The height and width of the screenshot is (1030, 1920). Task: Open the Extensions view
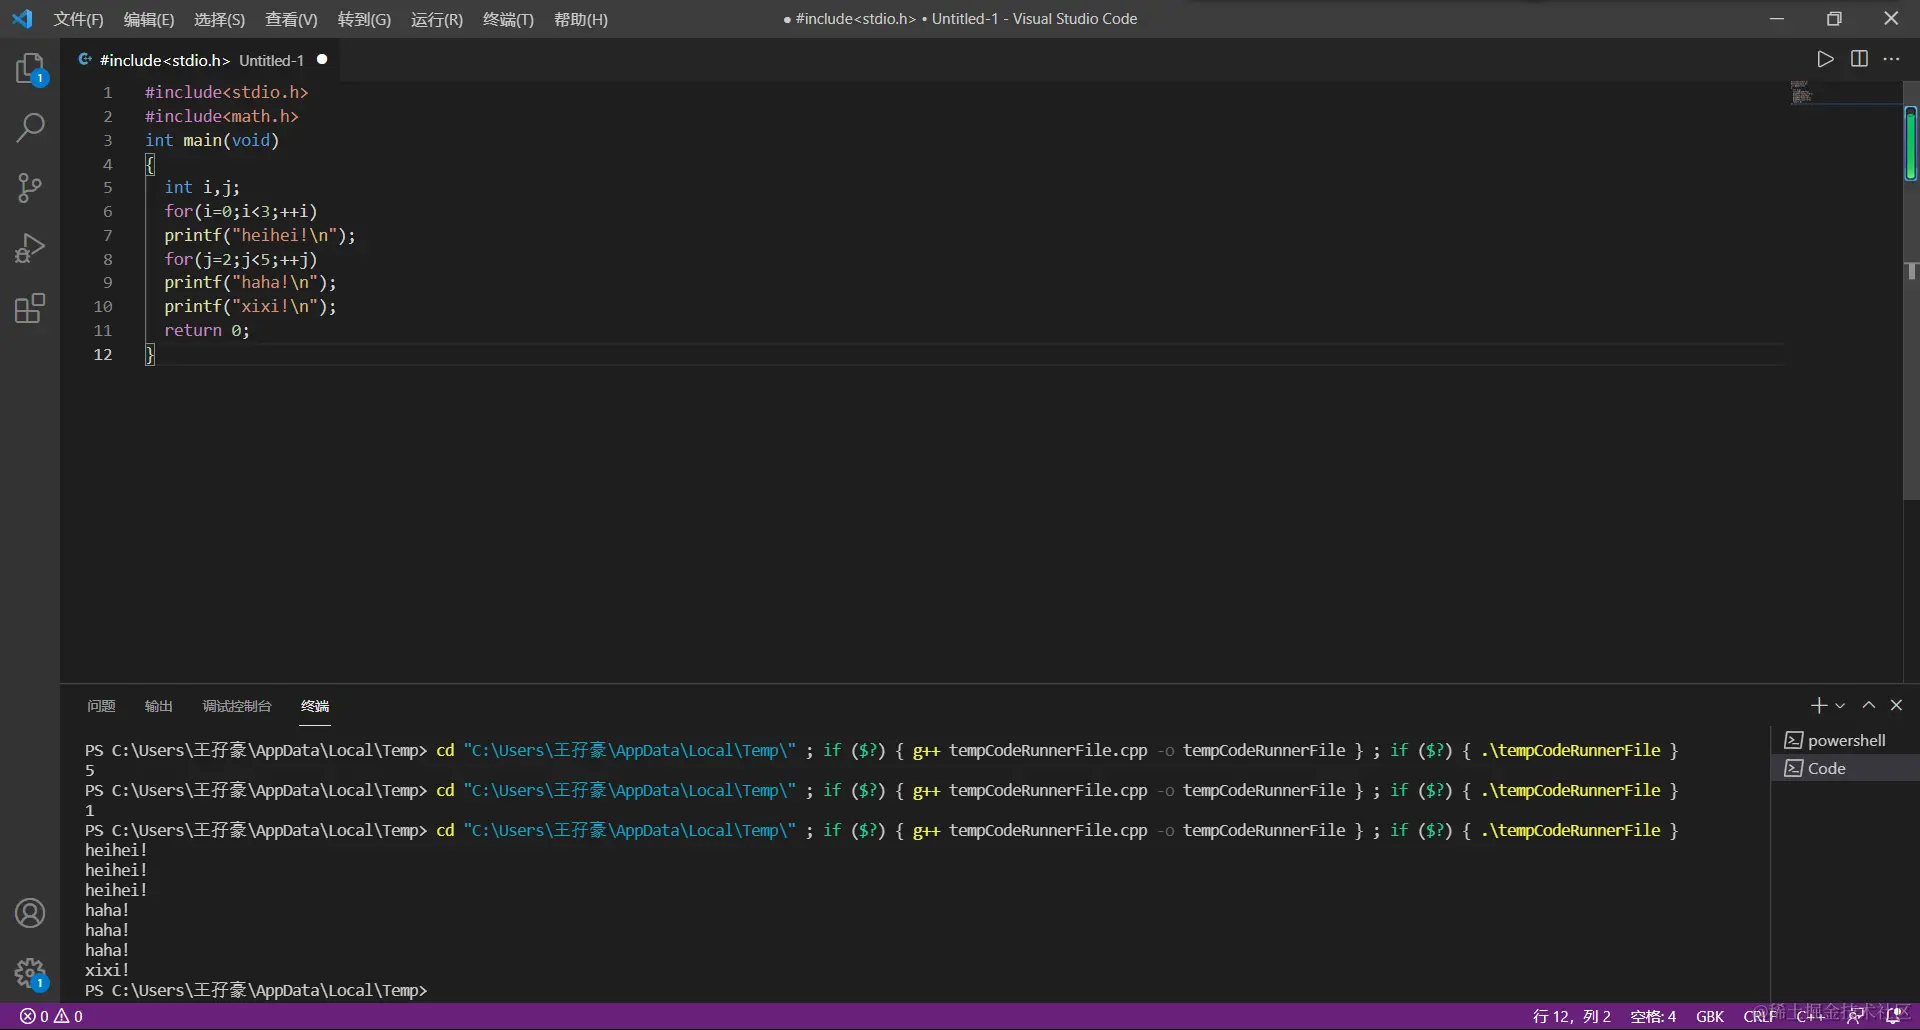coord(30,308)
